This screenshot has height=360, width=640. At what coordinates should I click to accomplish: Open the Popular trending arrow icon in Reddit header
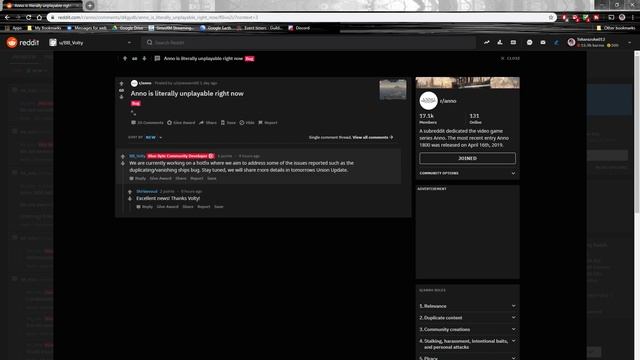pyautogui.click(x=487, y=42)
